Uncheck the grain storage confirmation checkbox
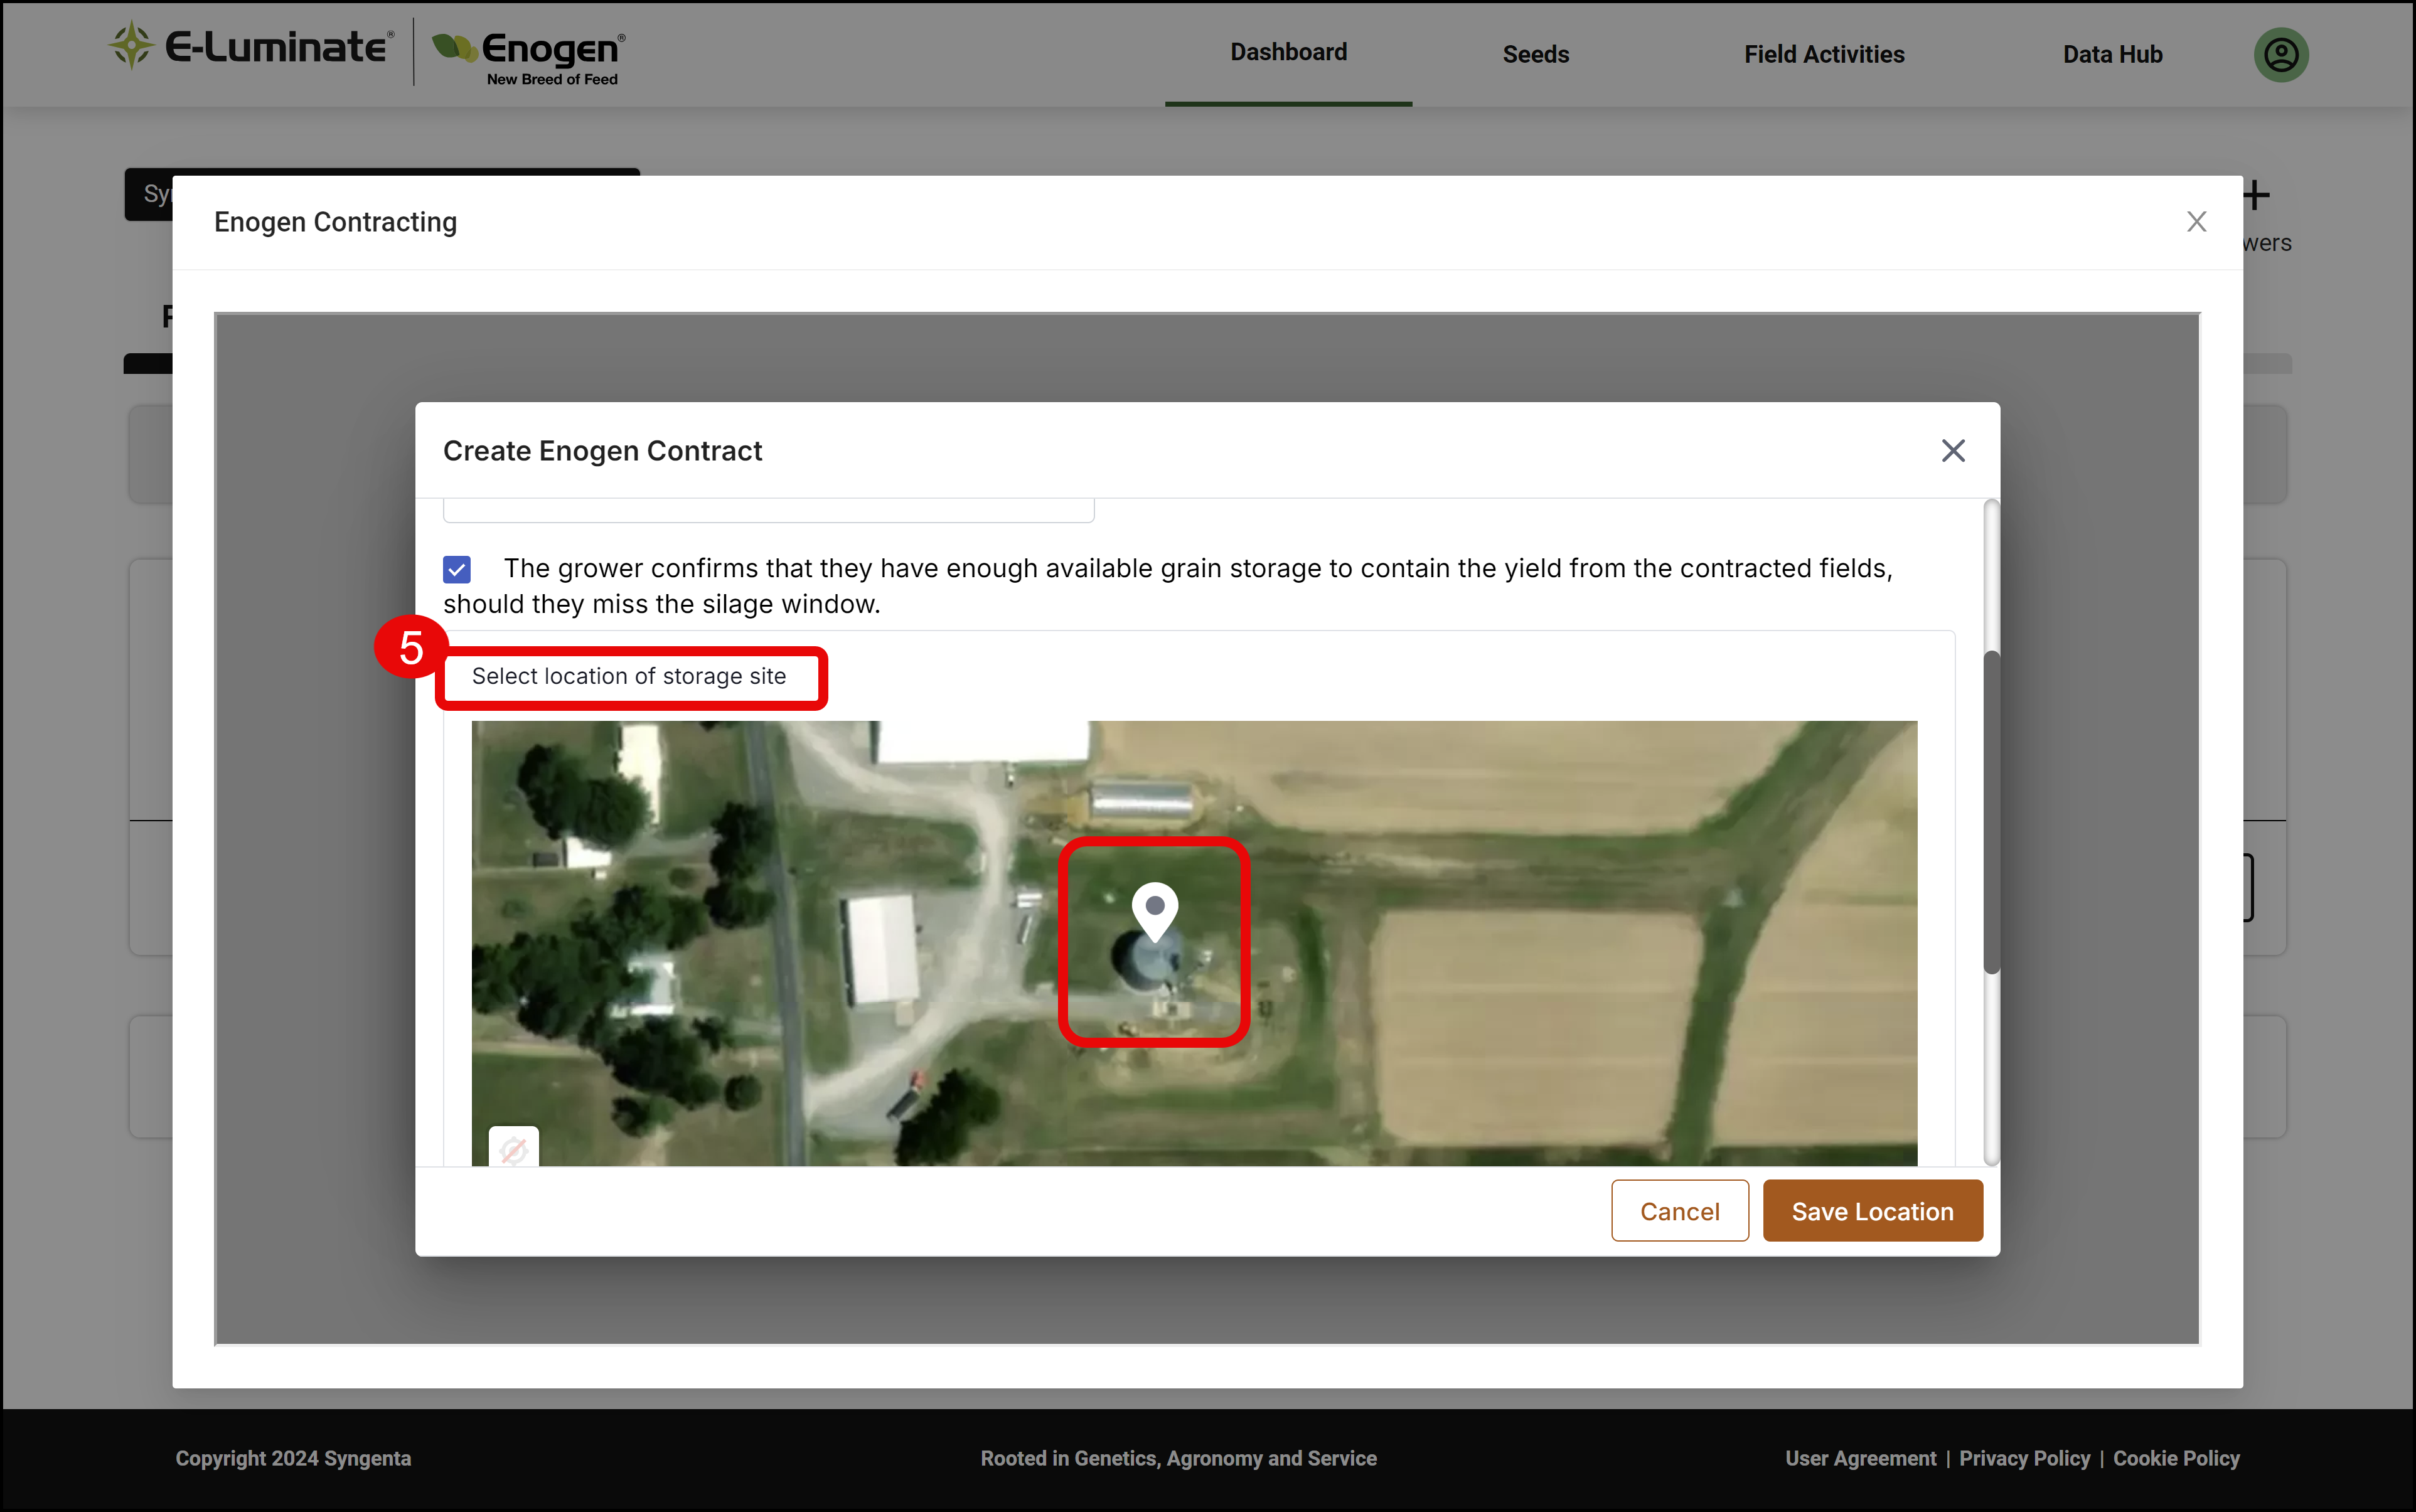 point(457,569)
